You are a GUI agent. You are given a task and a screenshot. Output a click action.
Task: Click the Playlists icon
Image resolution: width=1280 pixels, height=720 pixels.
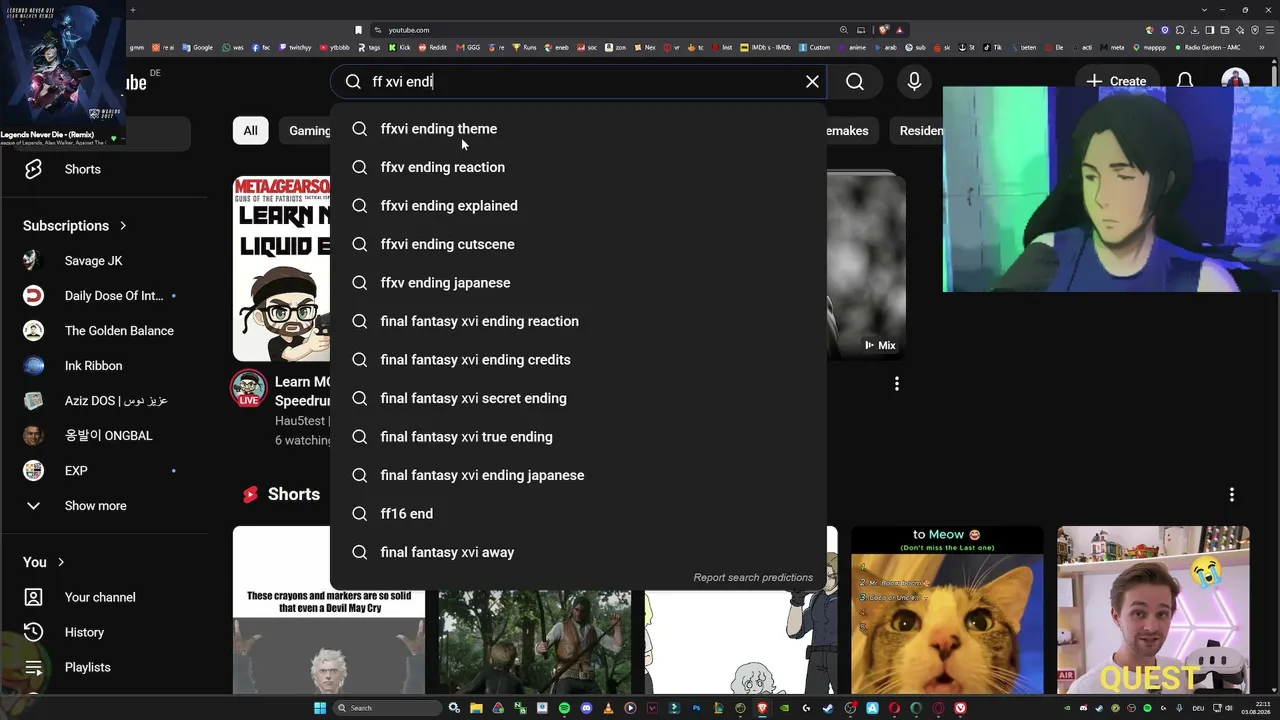point(33,667)
